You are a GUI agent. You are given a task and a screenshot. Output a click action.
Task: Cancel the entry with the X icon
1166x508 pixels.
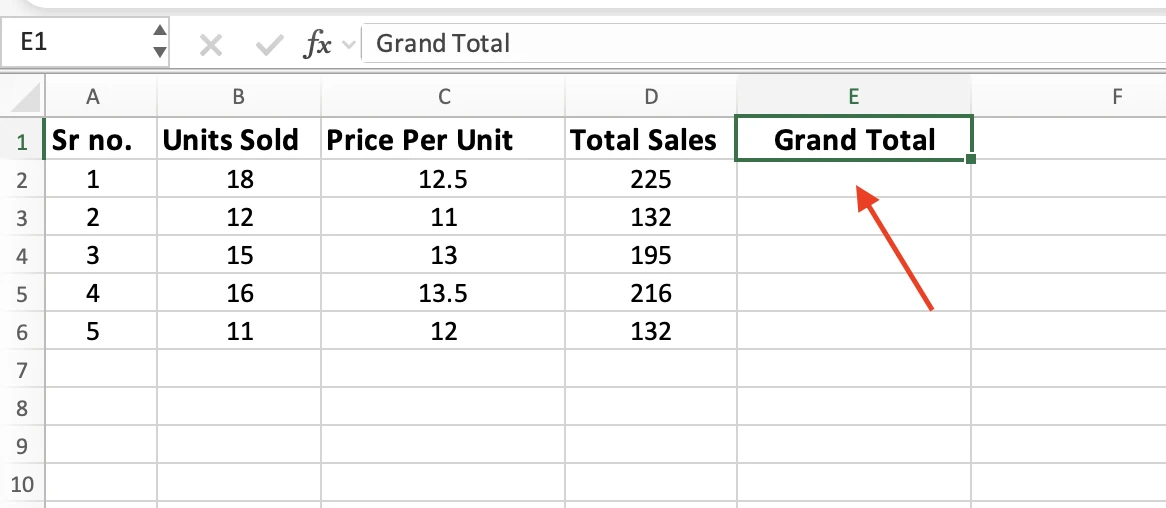211,46
